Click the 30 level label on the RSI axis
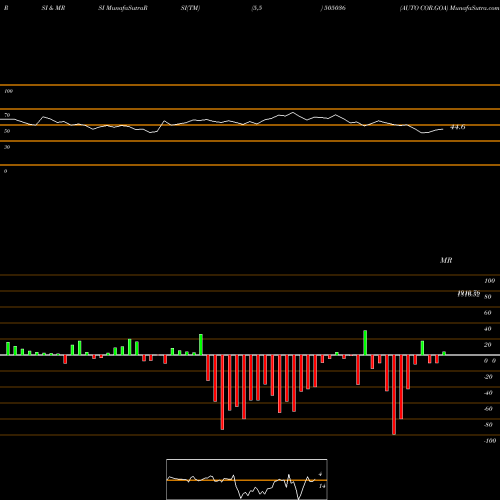 pos(7,147)
